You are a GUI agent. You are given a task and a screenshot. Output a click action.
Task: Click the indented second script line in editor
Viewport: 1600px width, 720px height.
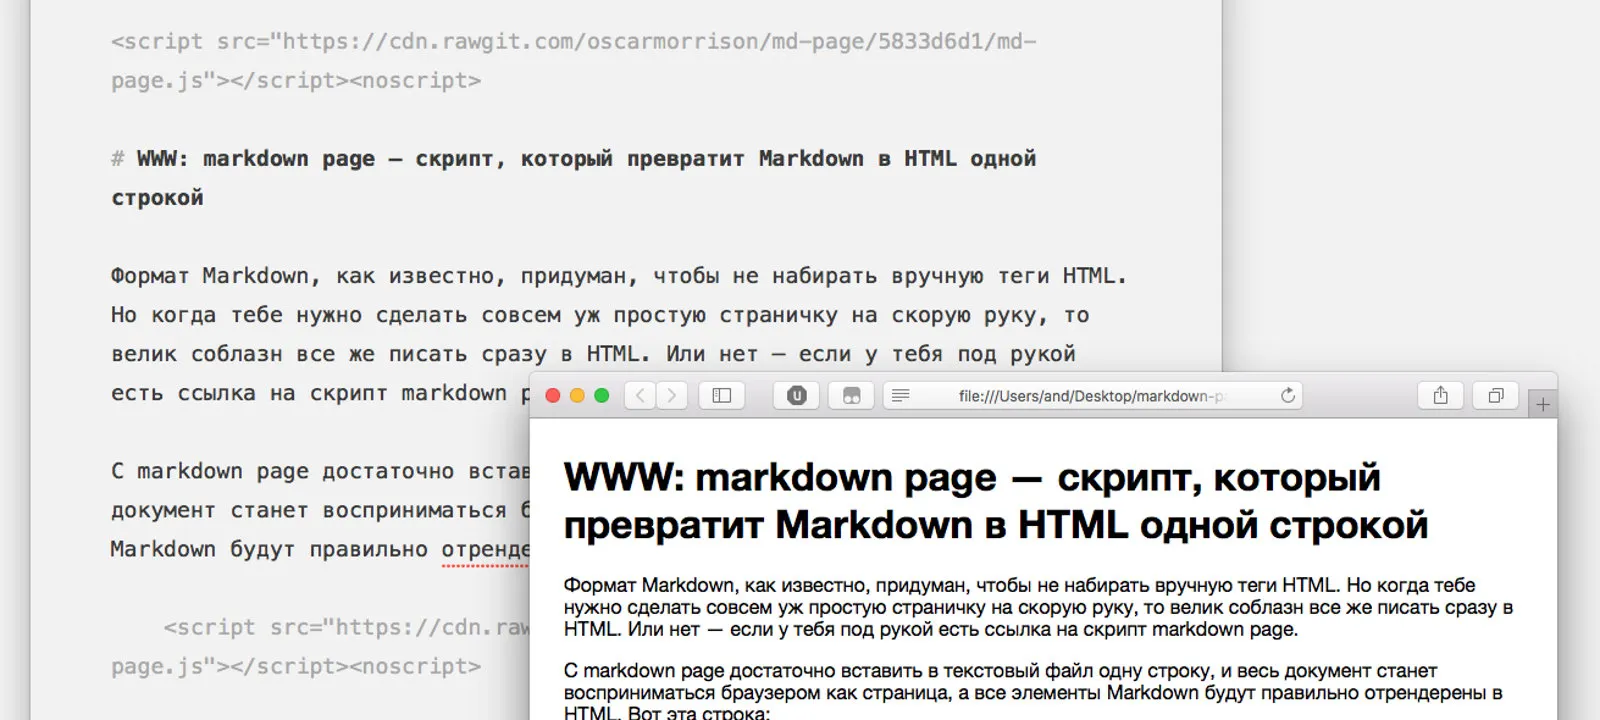[346, 627]
